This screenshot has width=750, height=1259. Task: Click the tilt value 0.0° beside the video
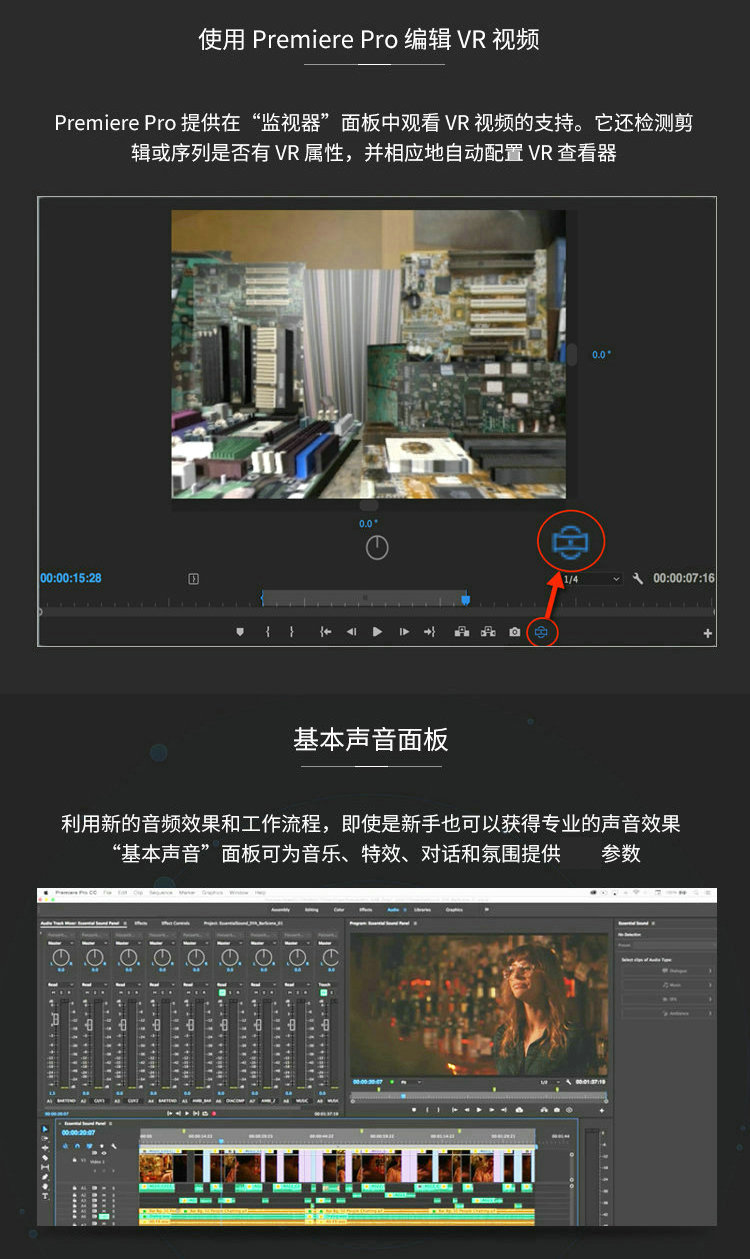click(600, 355)
